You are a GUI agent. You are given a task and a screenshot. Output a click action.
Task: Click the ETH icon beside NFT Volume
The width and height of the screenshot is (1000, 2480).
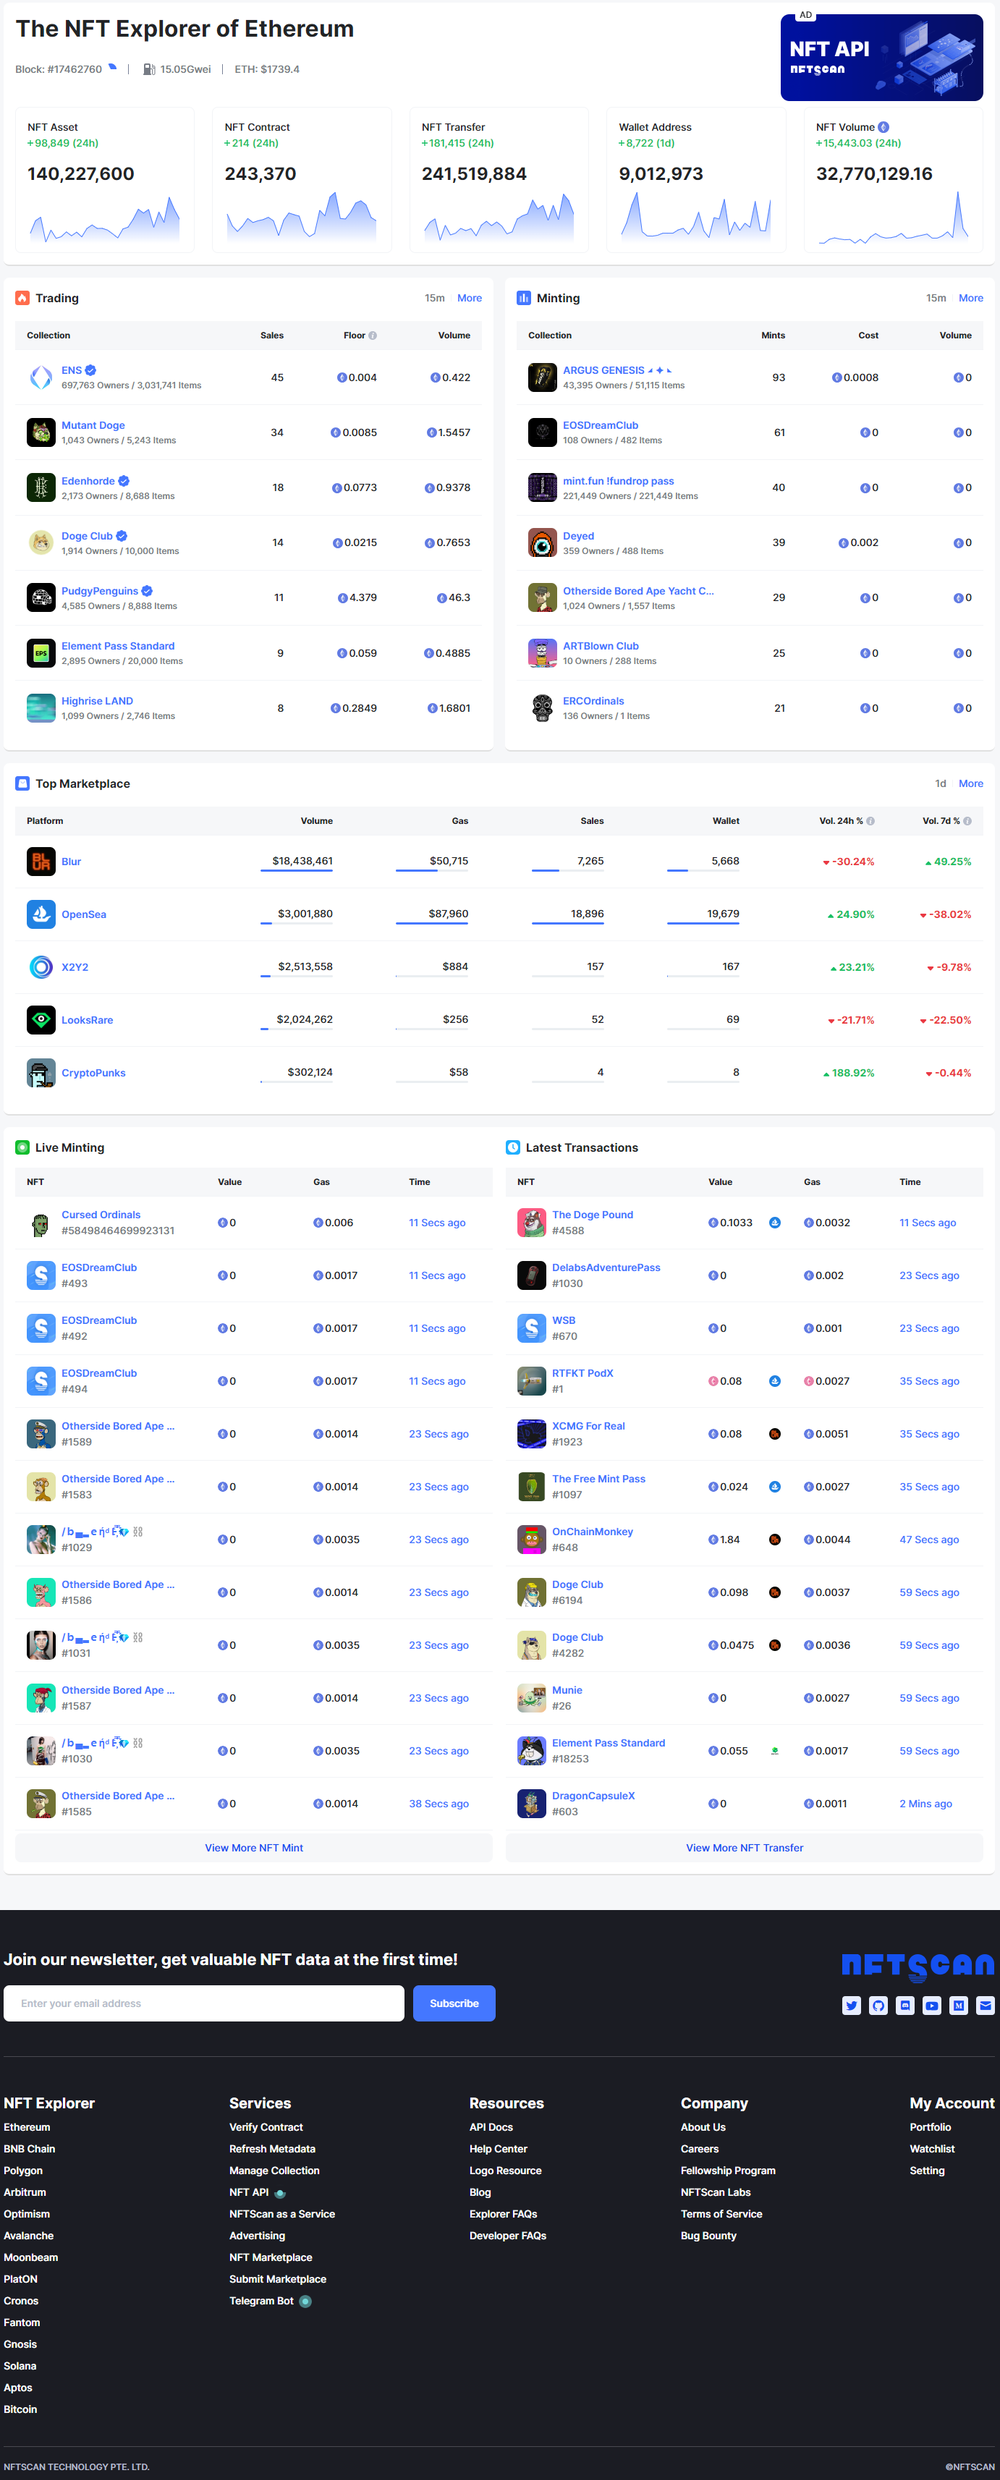883,127
